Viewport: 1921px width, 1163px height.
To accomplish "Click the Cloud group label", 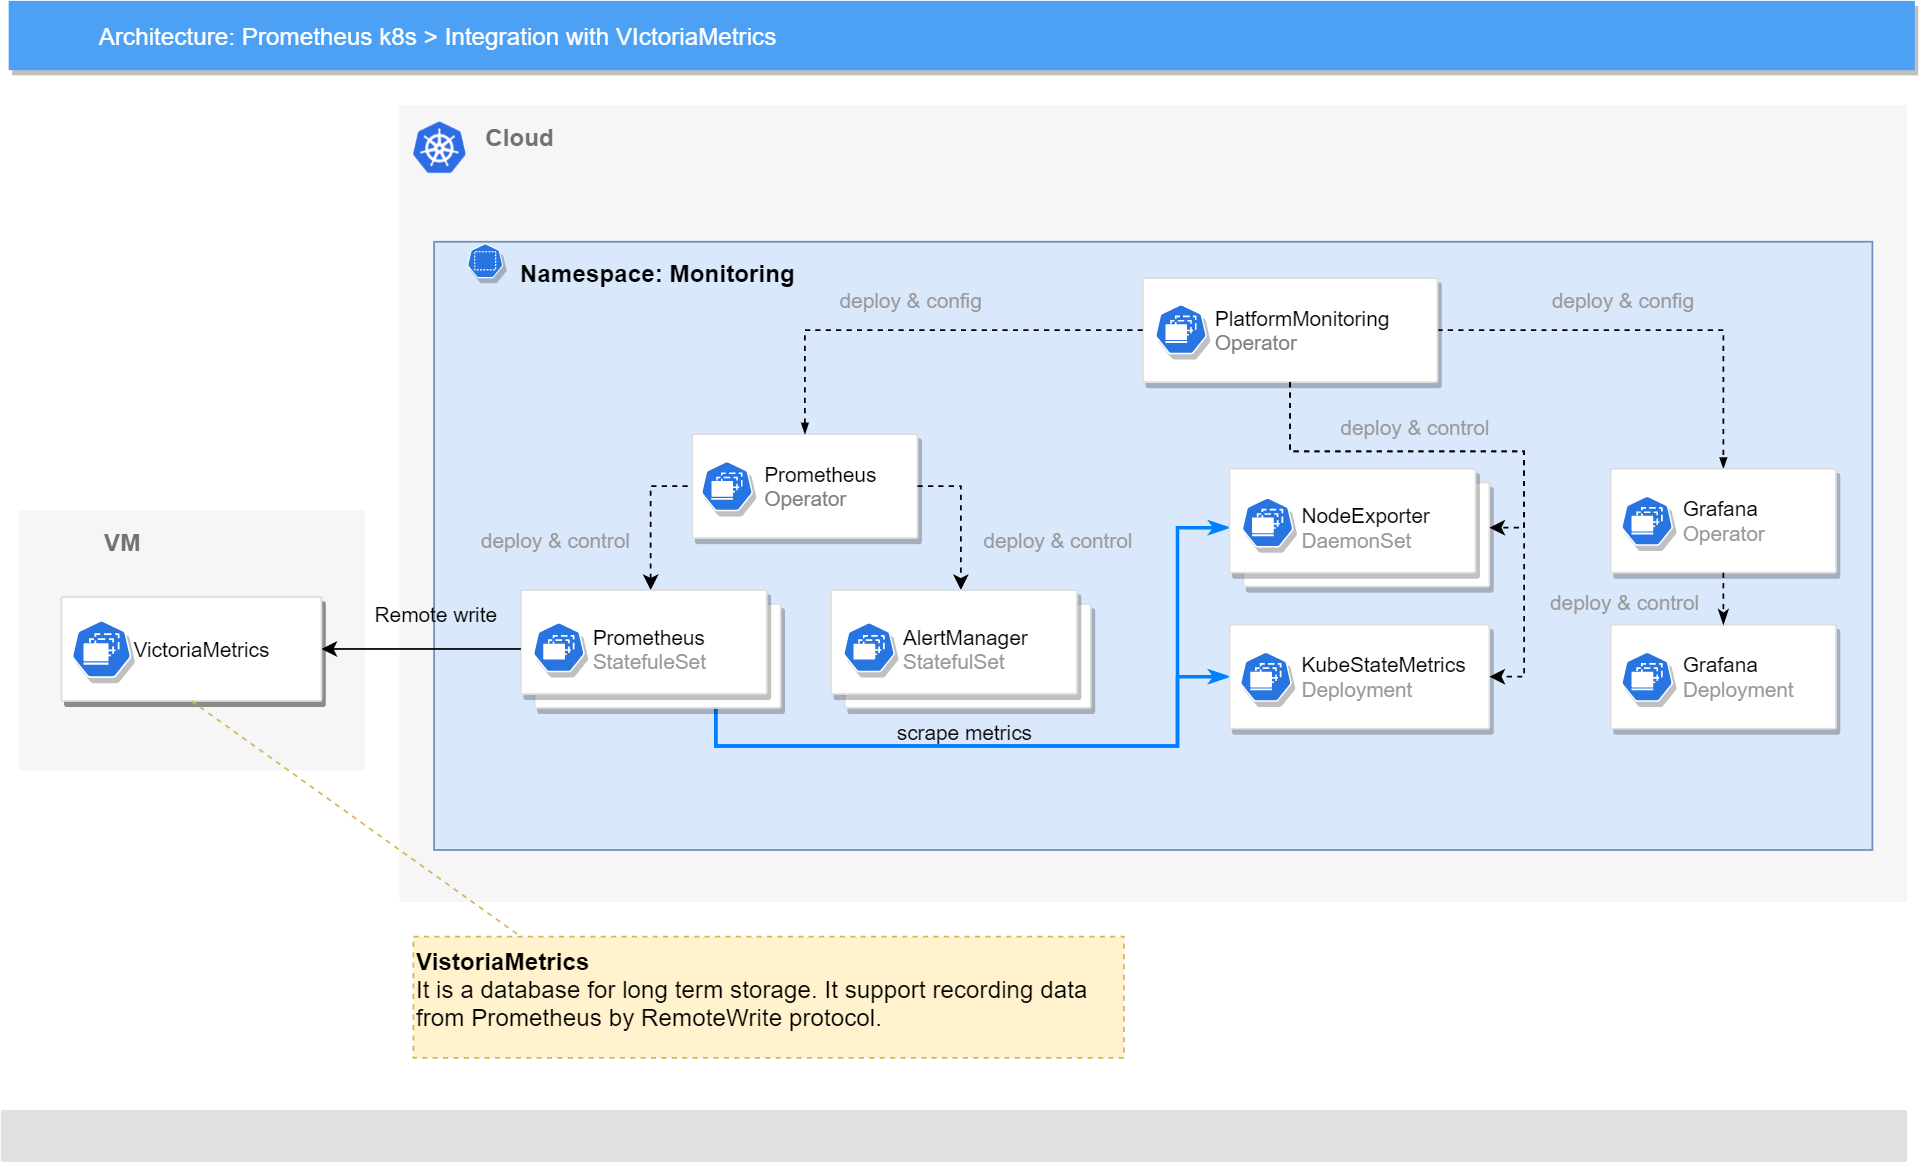I will point(519,138).
